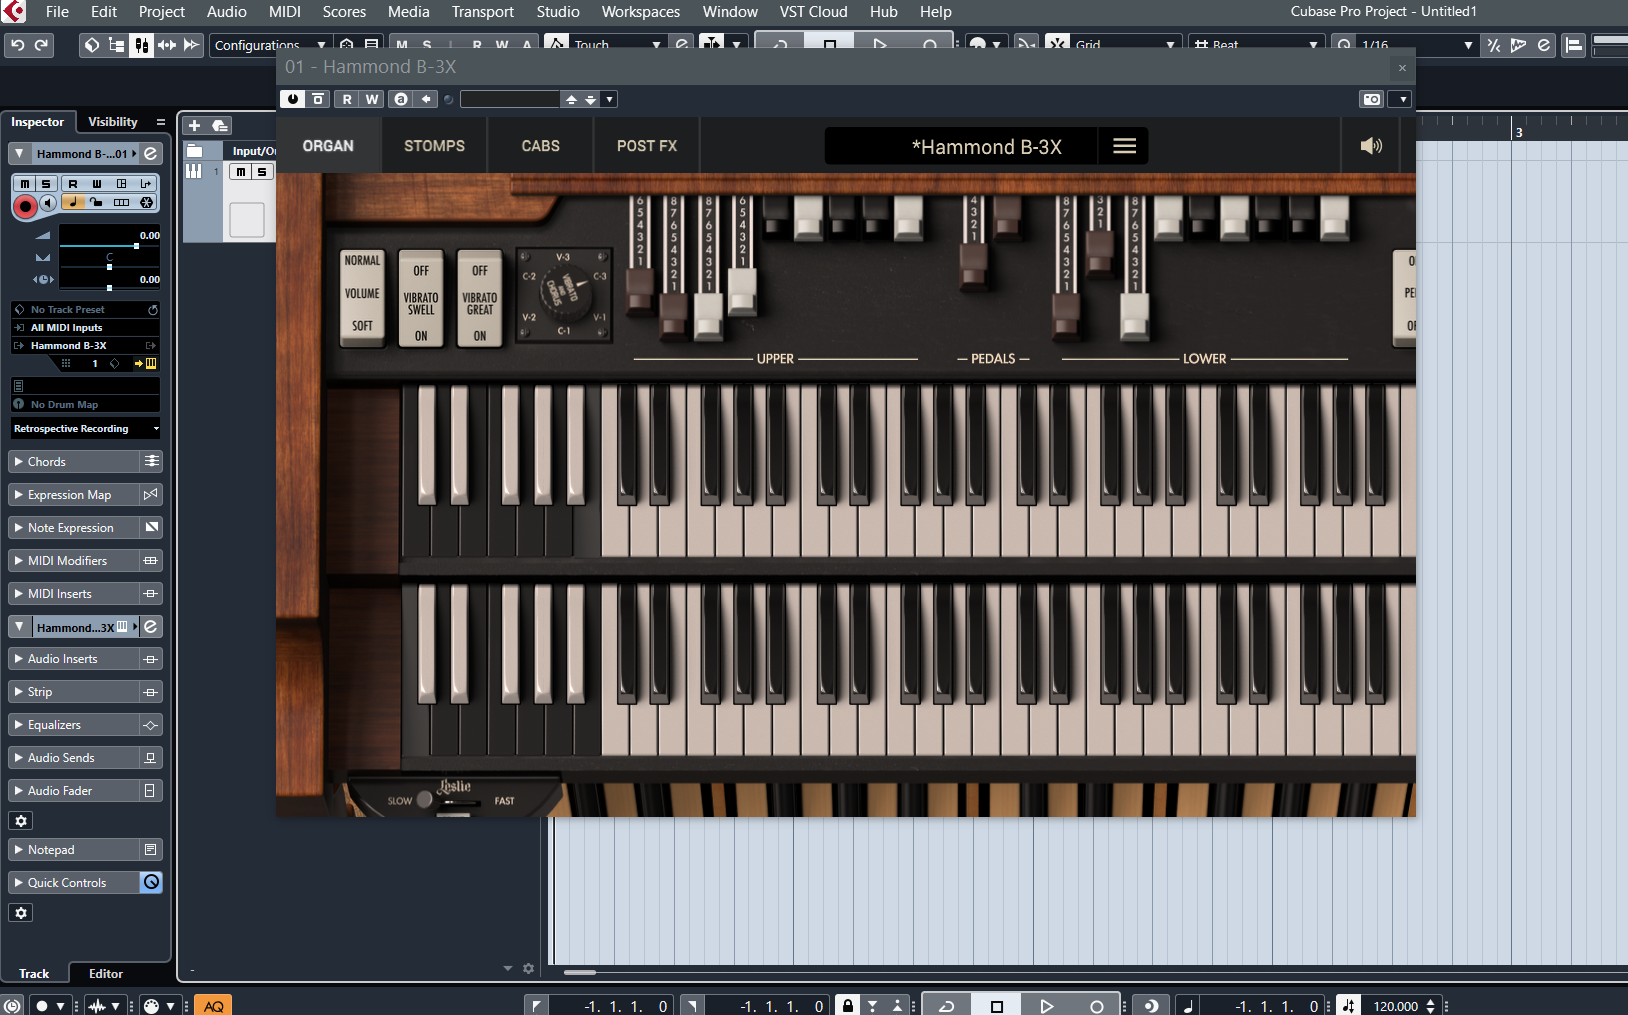Load next preset with down arrow in plugin header
This screenshot has height=1015, width=1628.
click(x=591, y=99)
